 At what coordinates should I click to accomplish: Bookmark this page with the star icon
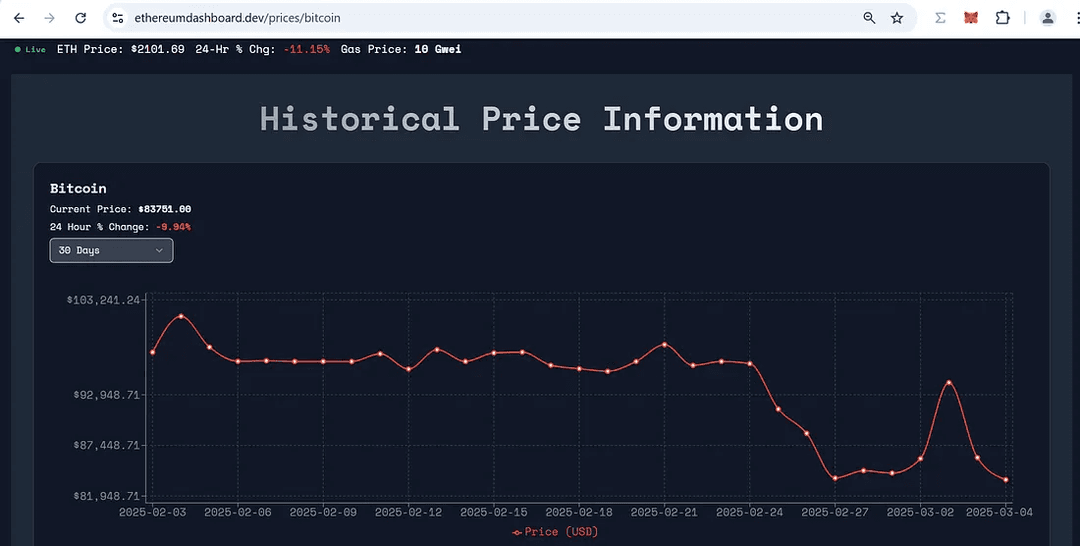click(897, 18)
